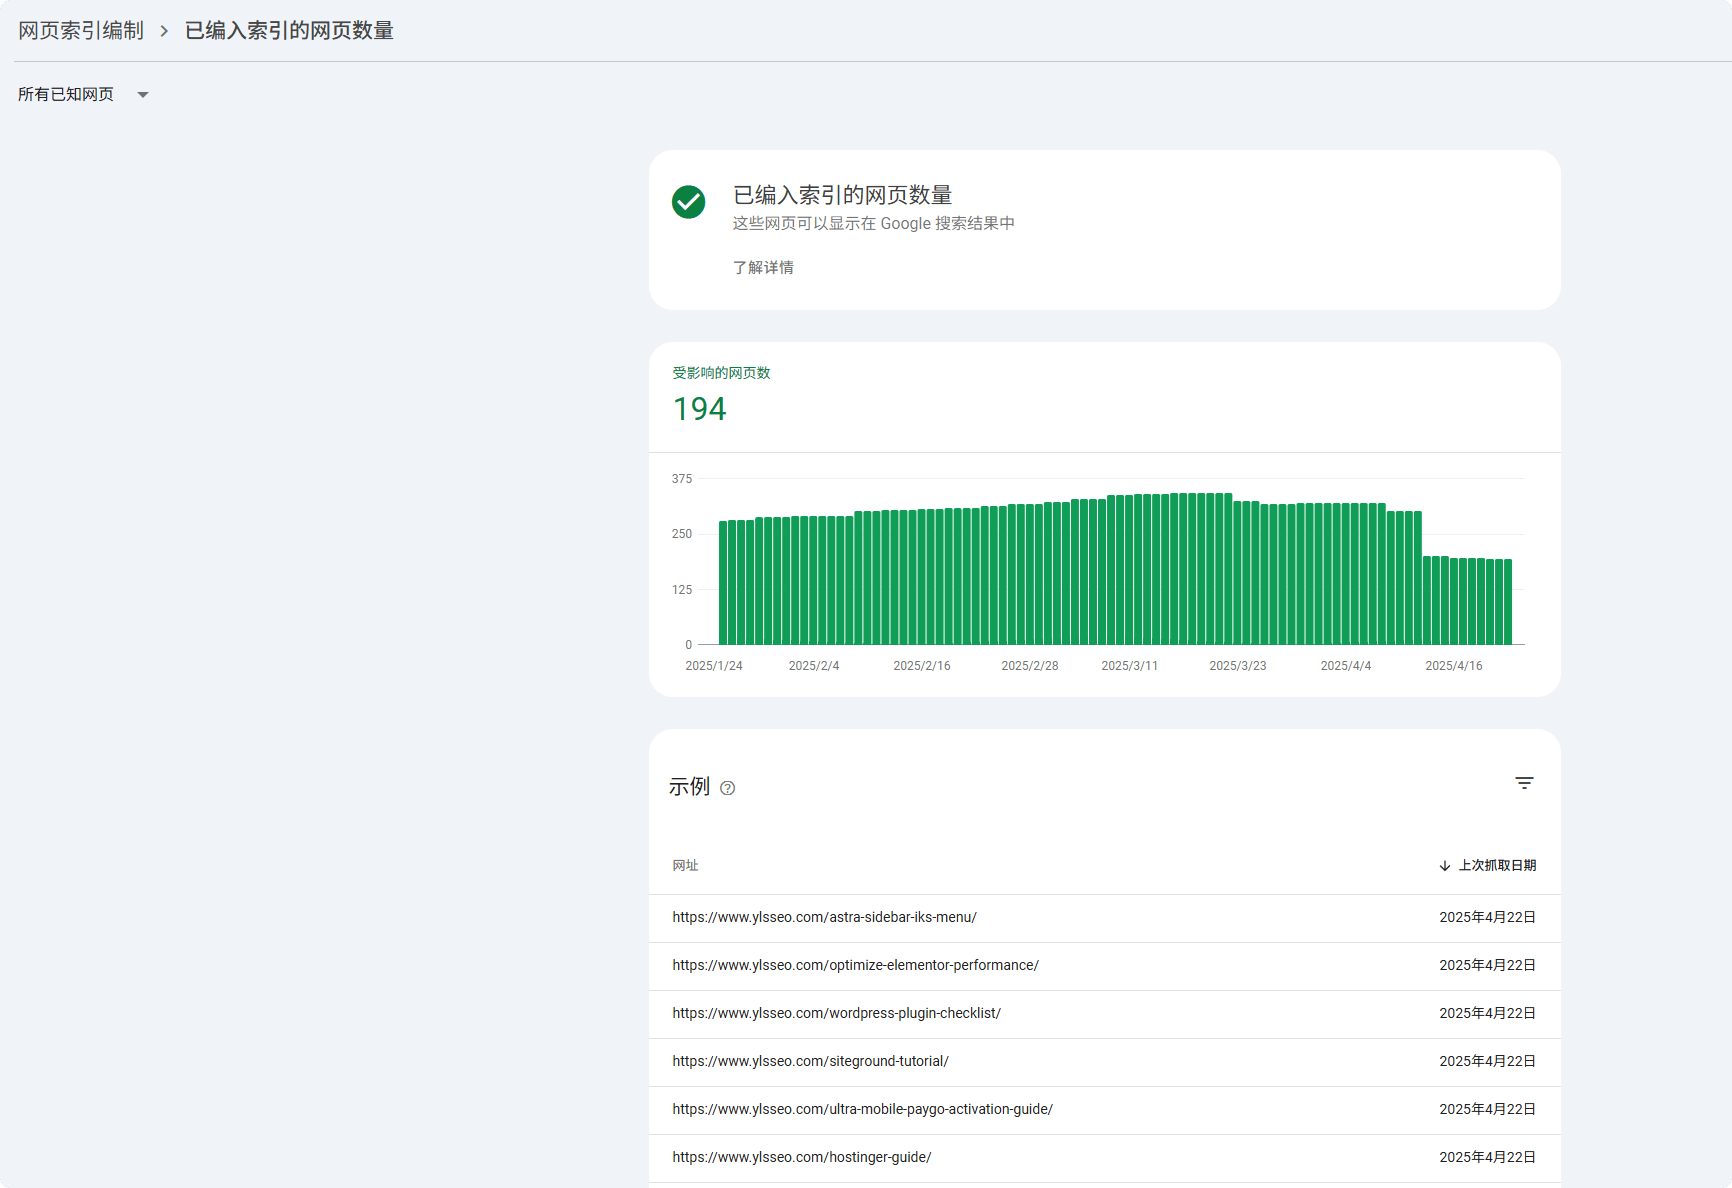Open the astra-sidebar-iks-menu URL row

point(1104,918)
